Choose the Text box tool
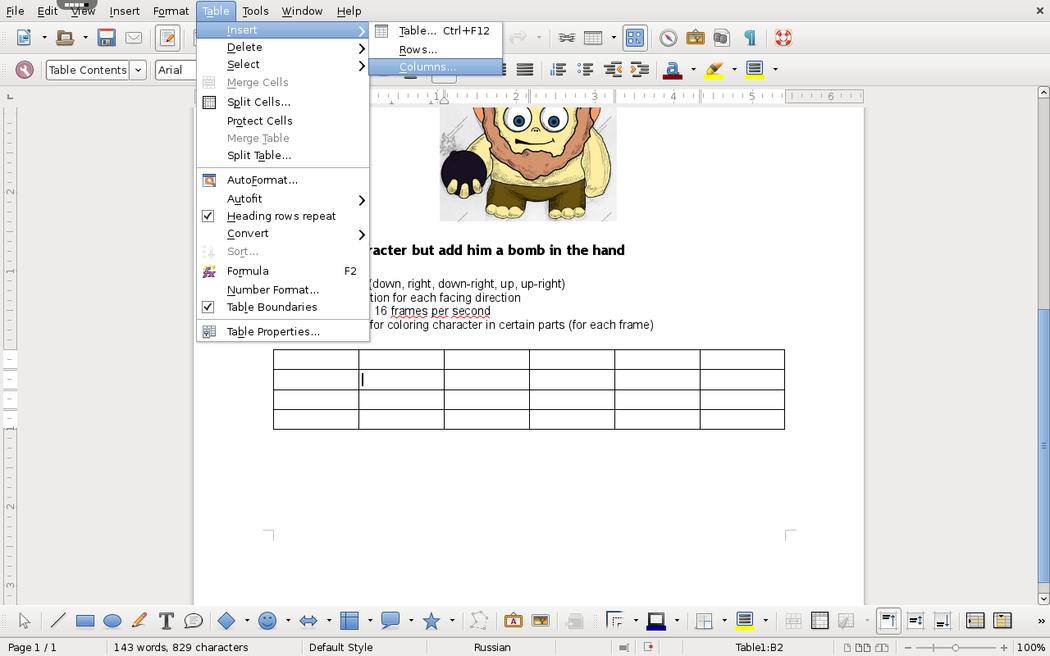The width and height of the screenshot is (1050, 656). tap(166, 621)
